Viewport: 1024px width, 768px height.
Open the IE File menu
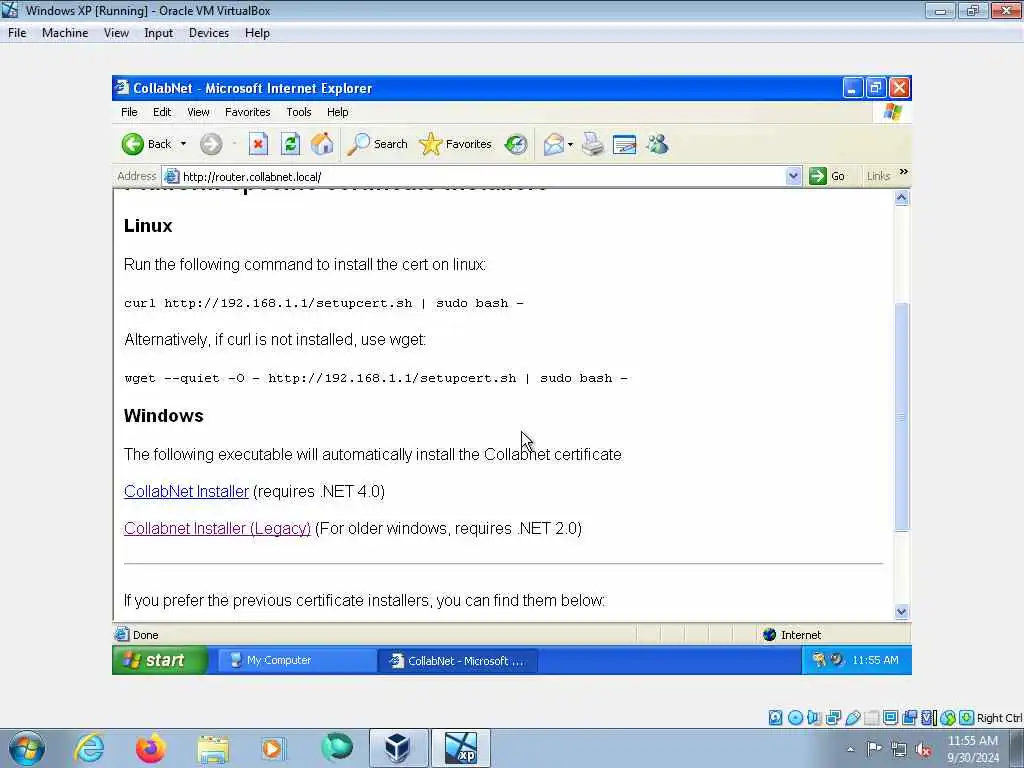pyautogui.click(x=129, y=112)
